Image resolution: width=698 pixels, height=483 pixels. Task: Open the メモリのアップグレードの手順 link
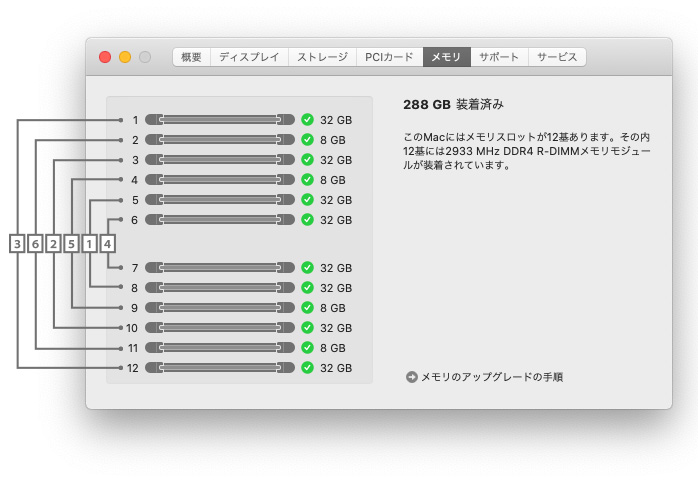(x=491, y=377)
